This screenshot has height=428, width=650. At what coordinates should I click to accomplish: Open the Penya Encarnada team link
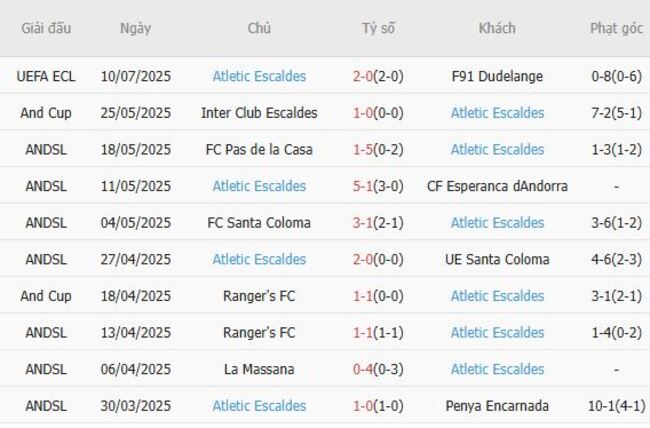coord(497,406)
